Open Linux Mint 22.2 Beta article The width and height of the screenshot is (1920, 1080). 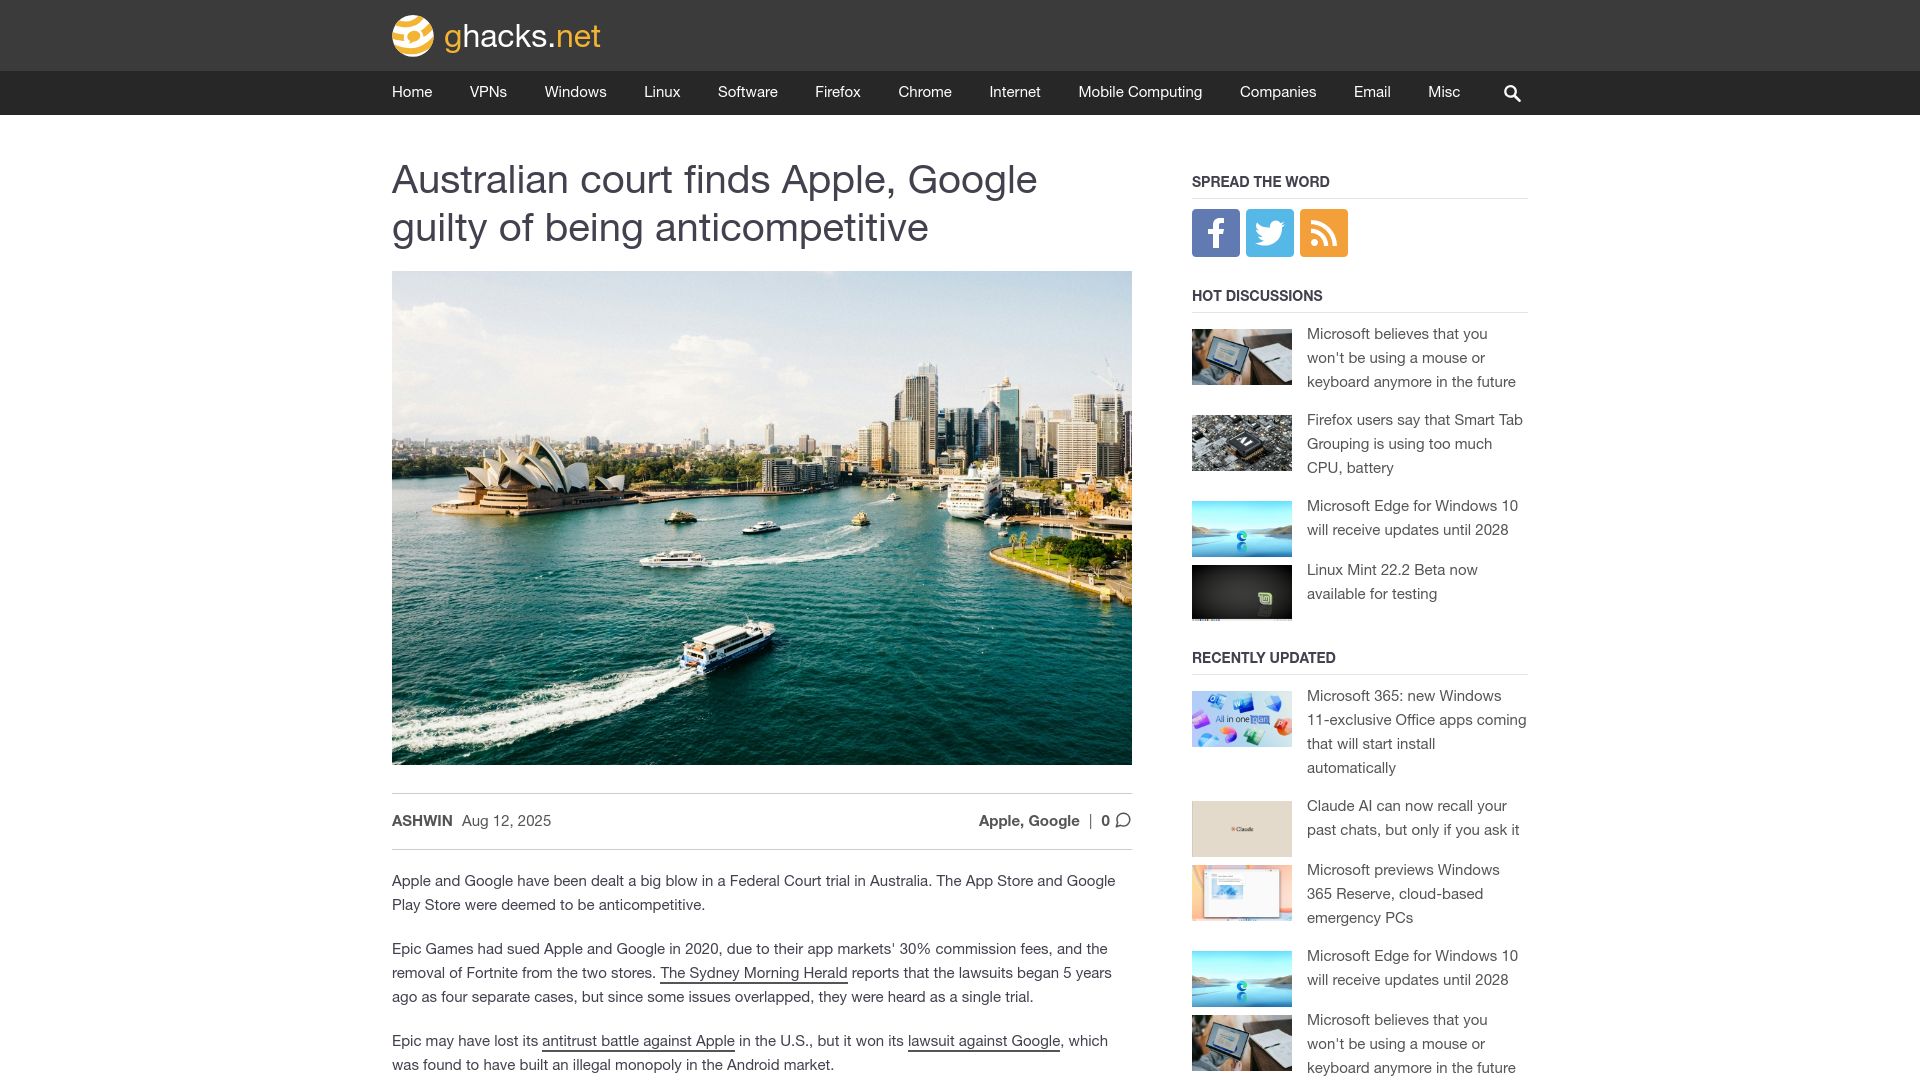1392,582
